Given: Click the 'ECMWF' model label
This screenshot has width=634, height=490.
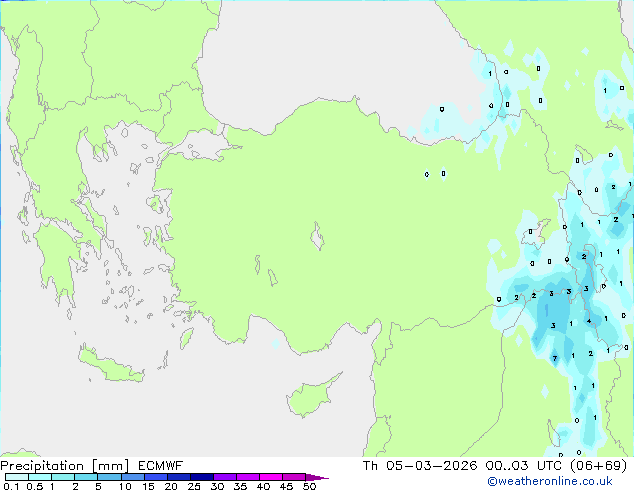Looking at the screenshot, I should 161,466.
